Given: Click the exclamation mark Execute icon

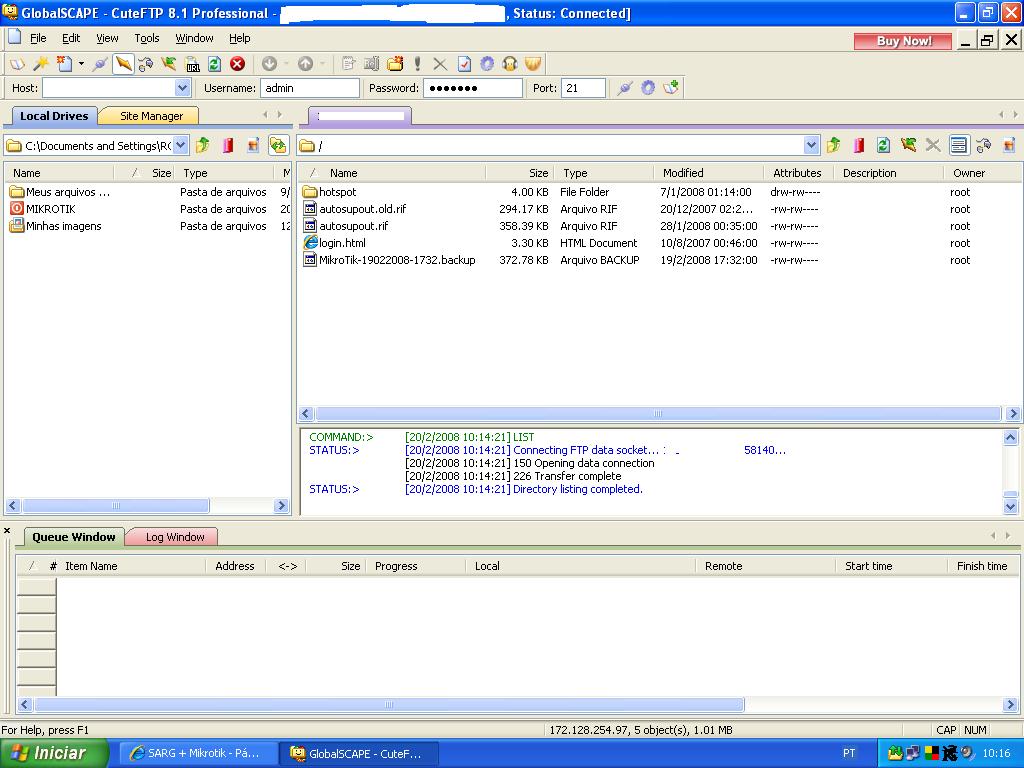Looking at the screenshot, I should 417,63.
